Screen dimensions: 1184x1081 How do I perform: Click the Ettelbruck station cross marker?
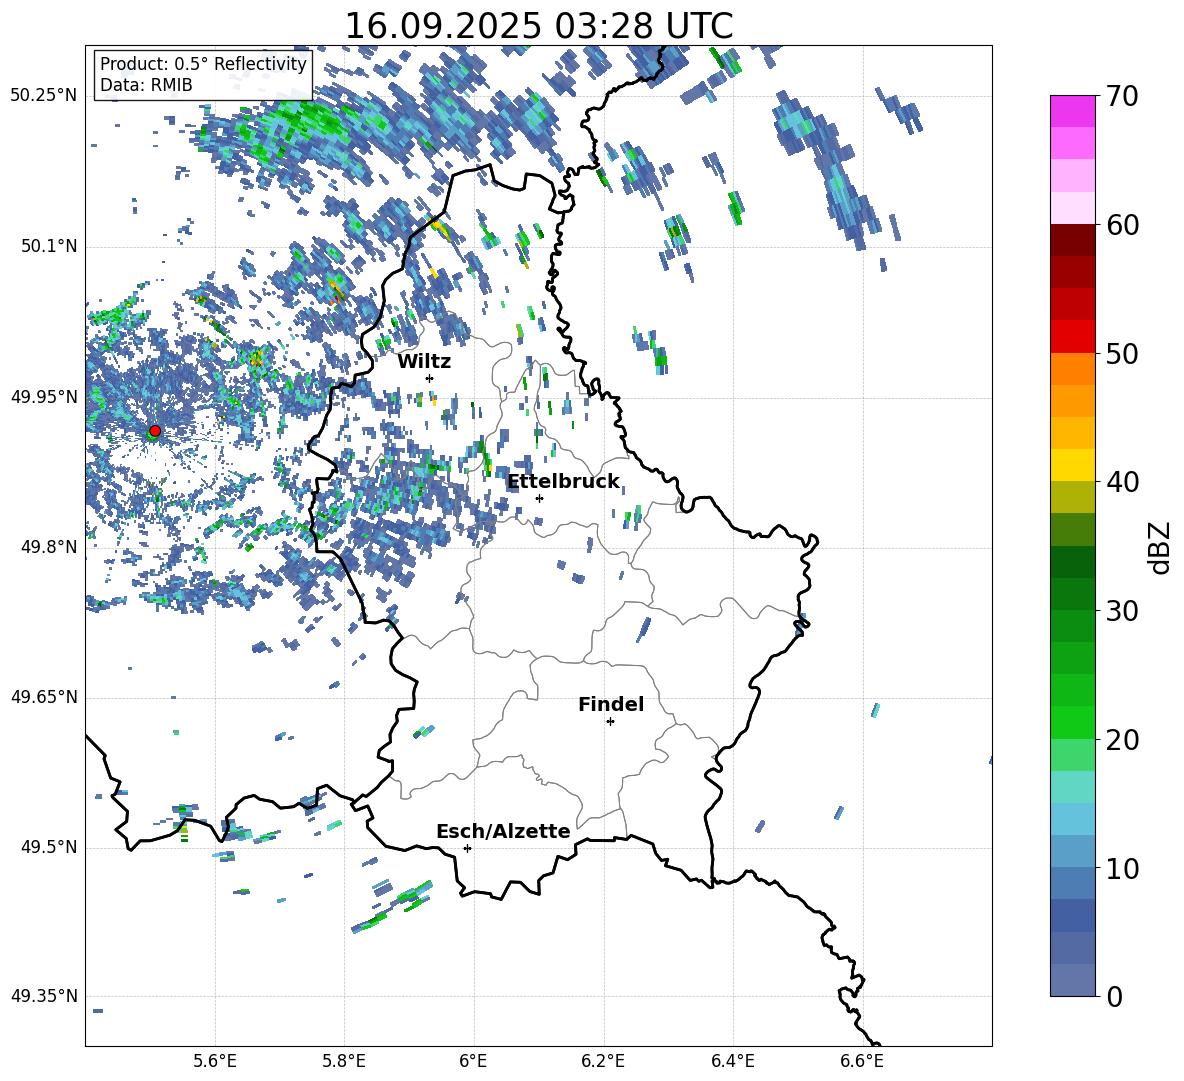(539, 498)
